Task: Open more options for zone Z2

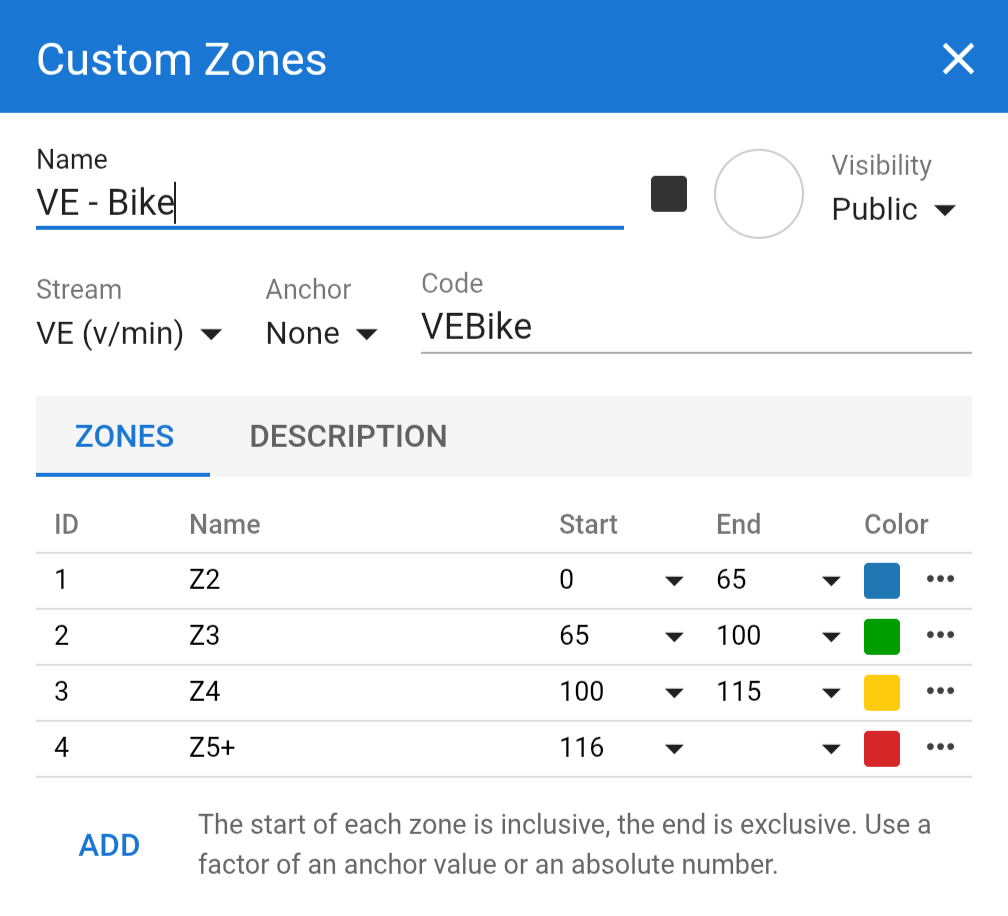Action: click(940, 580)
